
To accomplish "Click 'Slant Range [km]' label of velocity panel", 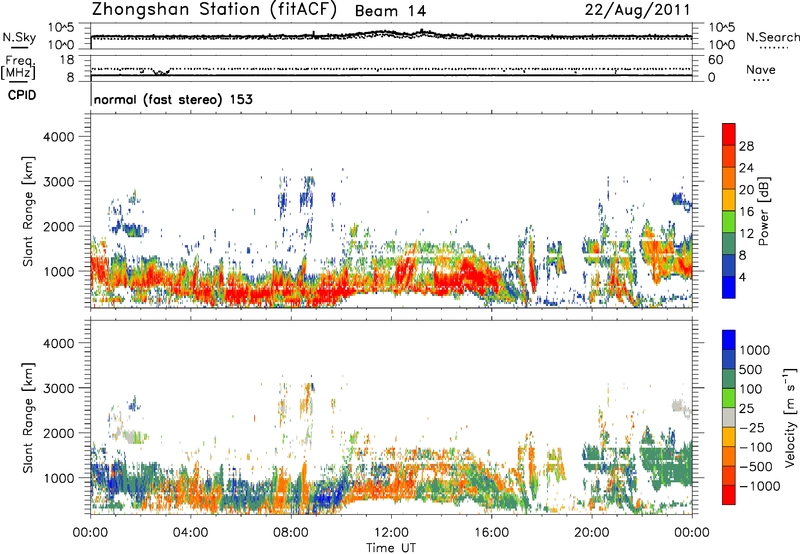I will tap(29, 417).
